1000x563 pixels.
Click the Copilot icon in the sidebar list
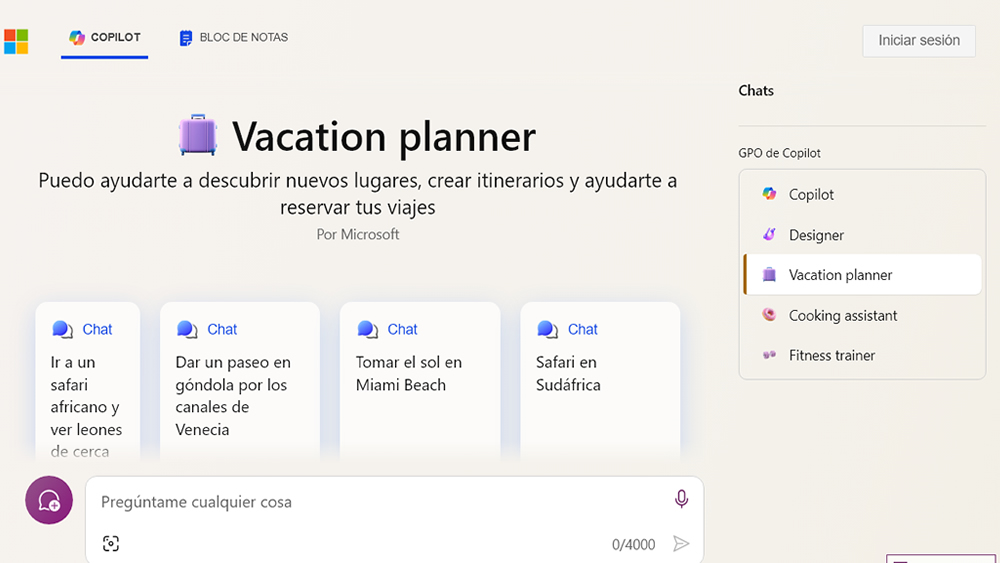click(x=769, y=194)
